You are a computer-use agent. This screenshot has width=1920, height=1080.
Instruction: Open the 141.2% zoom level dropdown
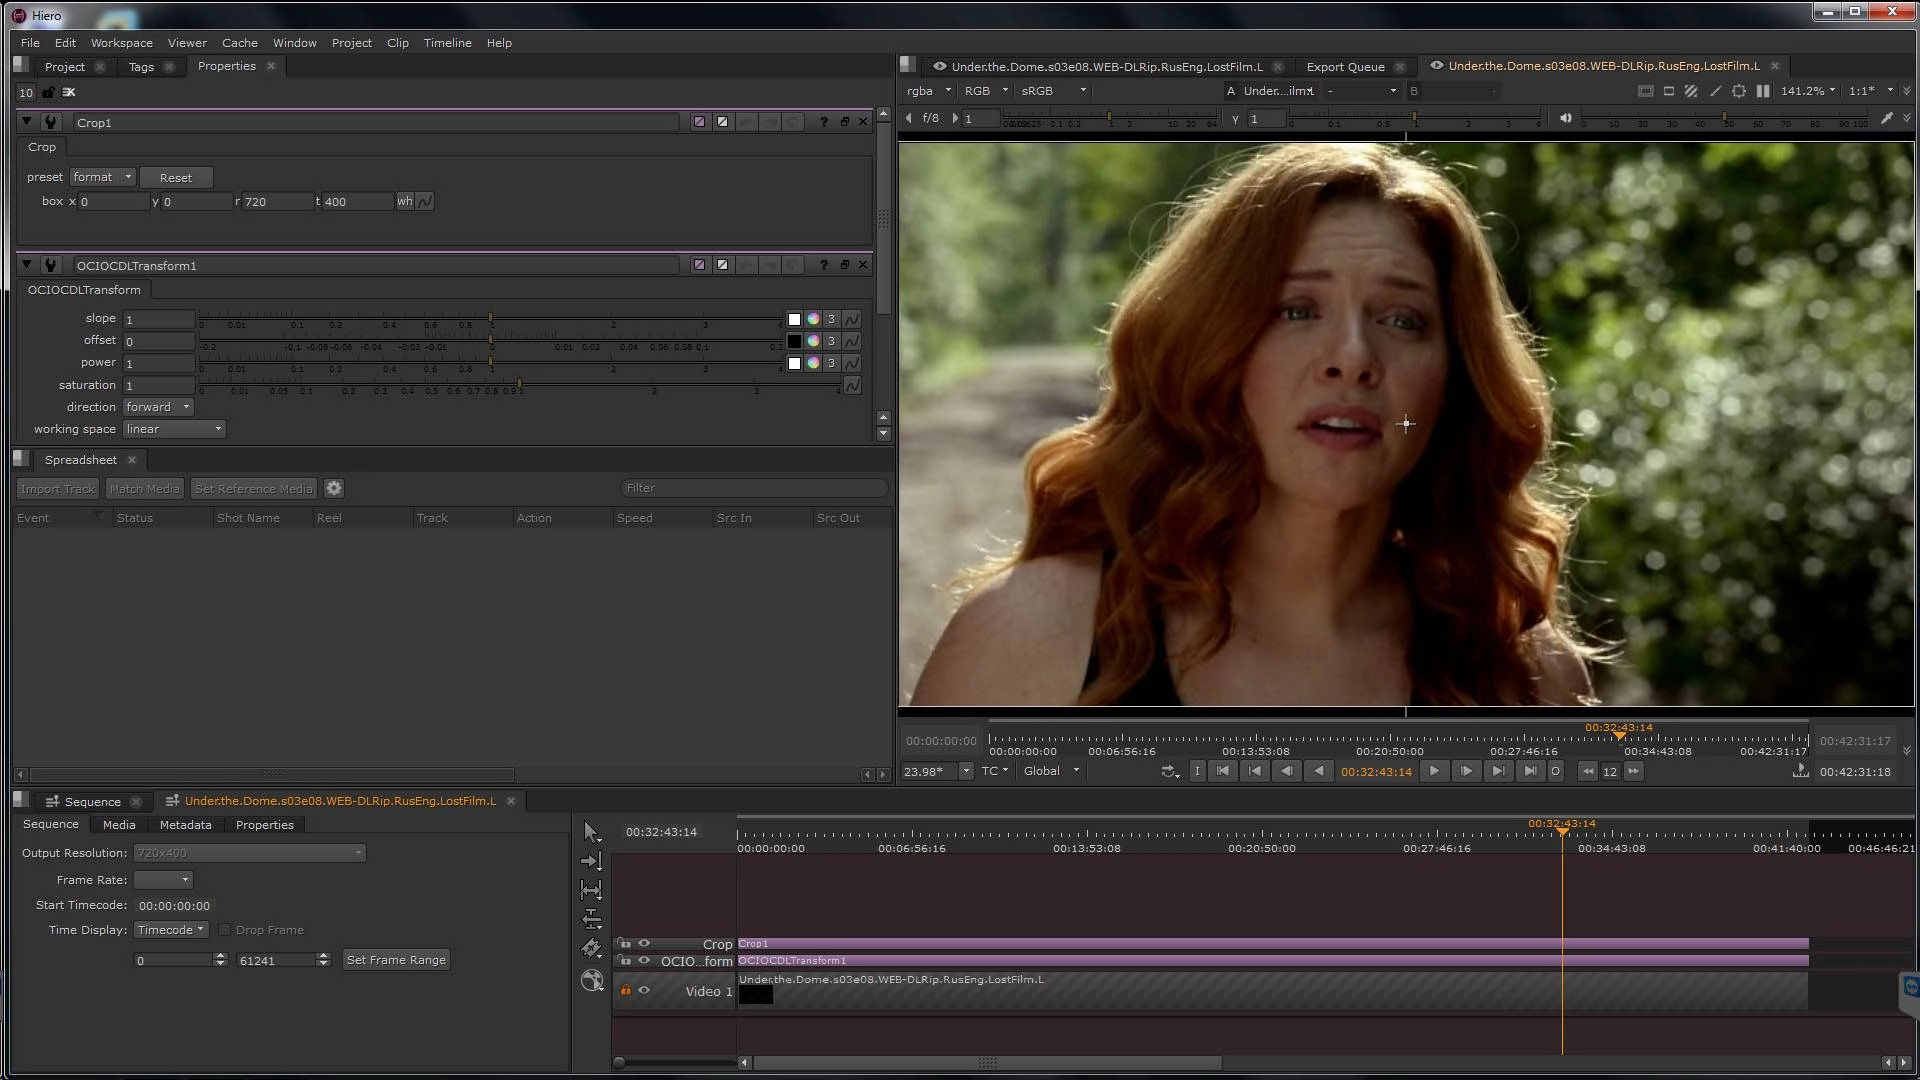1808,91
